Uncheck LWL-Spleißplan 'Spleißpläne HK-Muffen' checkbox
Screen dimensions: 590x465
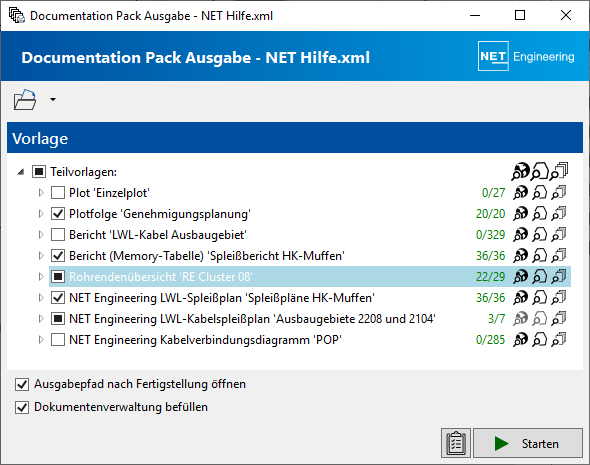(58, 298)
